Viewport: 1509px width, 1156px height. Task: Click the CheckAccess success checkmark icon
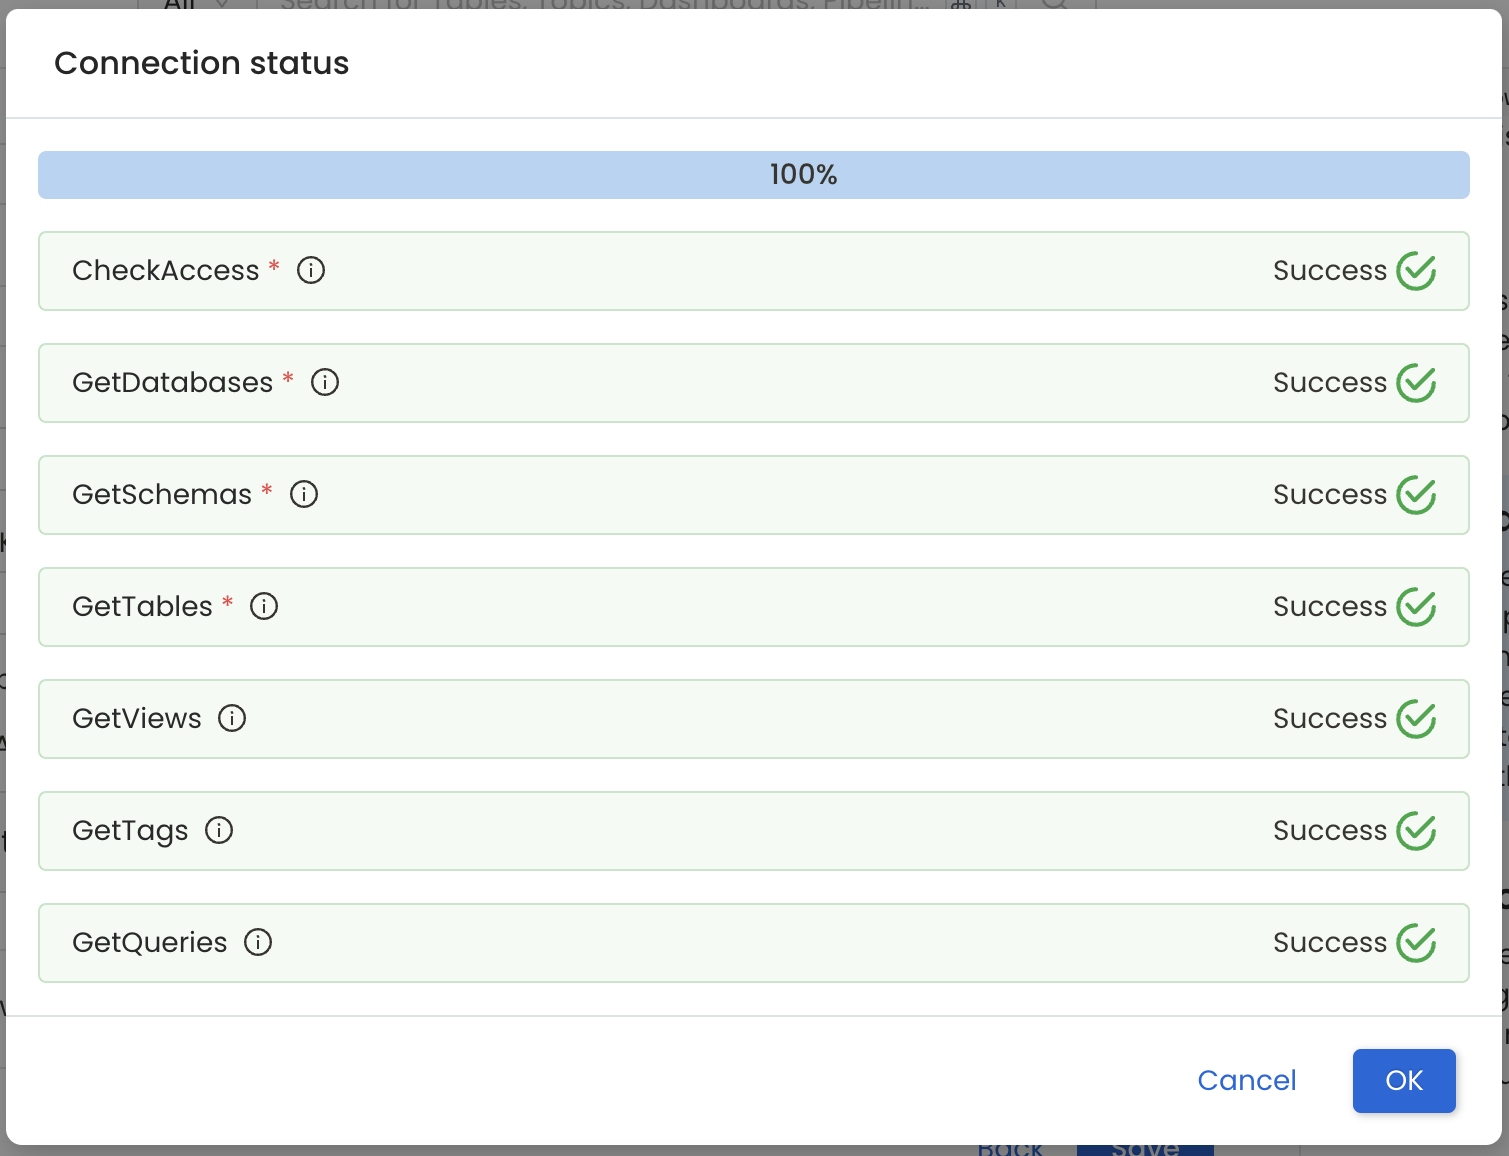1416,271
